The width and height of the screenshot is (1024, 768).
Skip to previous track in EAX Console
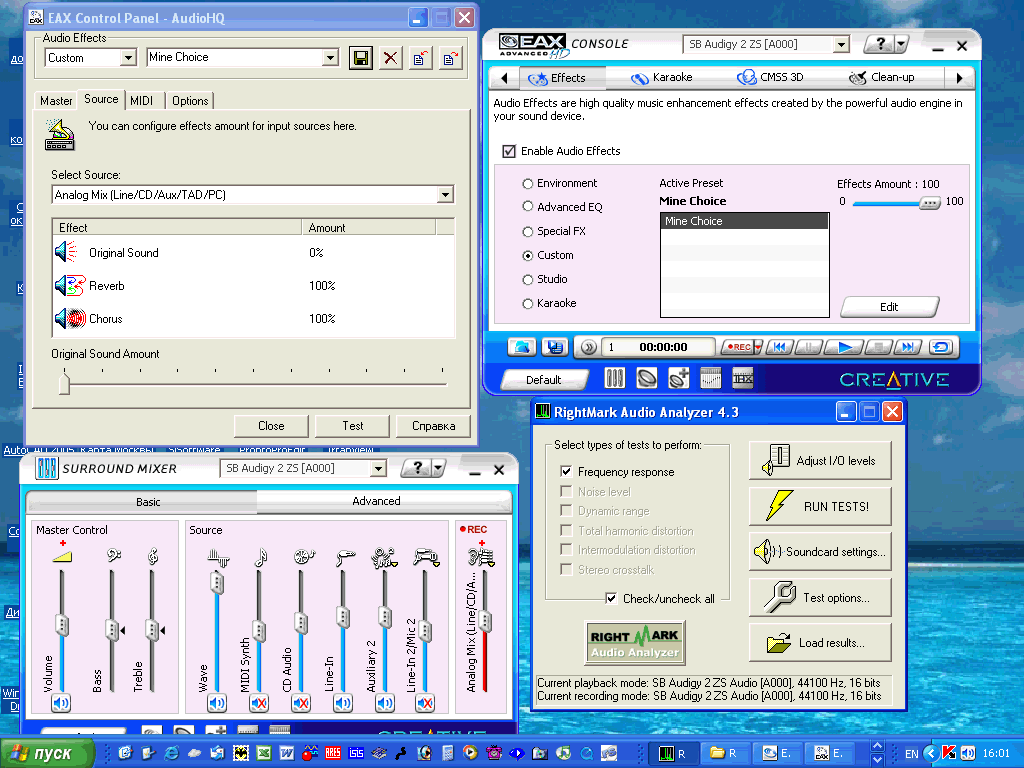pos(779,347)
